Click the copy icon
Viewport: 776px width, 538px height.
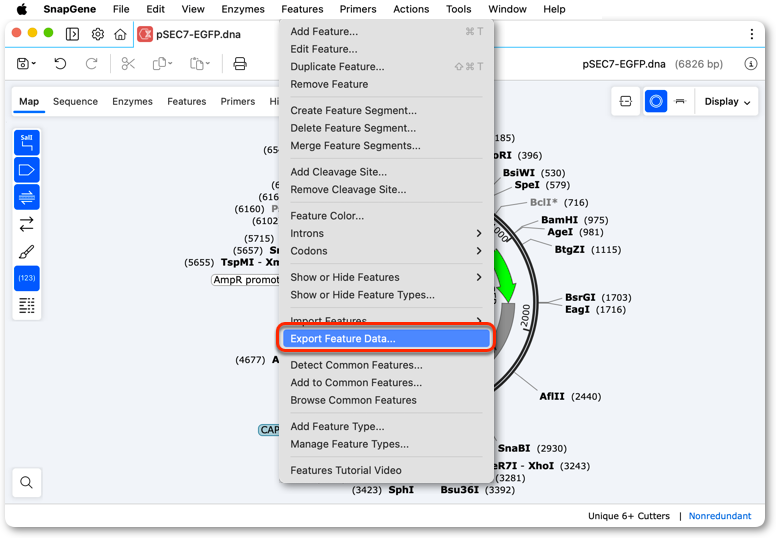(160, 64)
